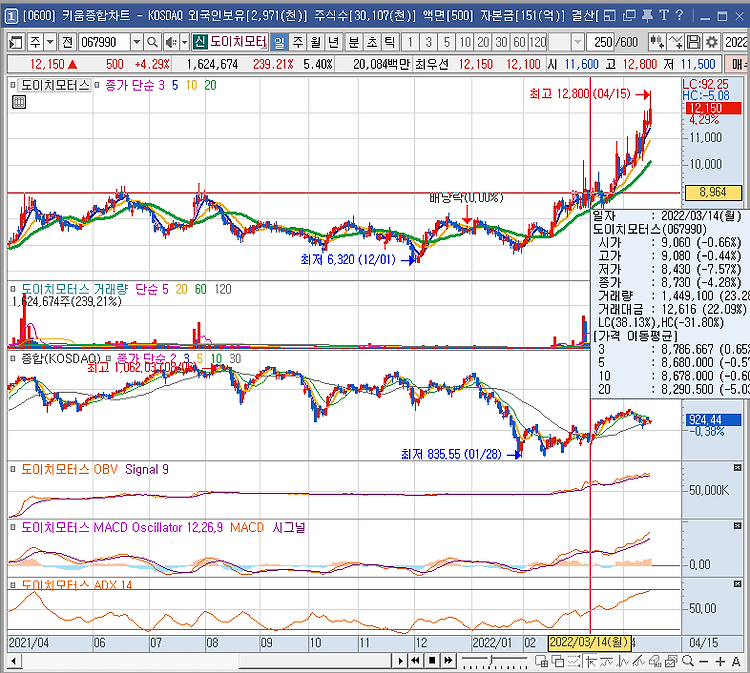
Task: Select interval button 30
Action: 501,43
